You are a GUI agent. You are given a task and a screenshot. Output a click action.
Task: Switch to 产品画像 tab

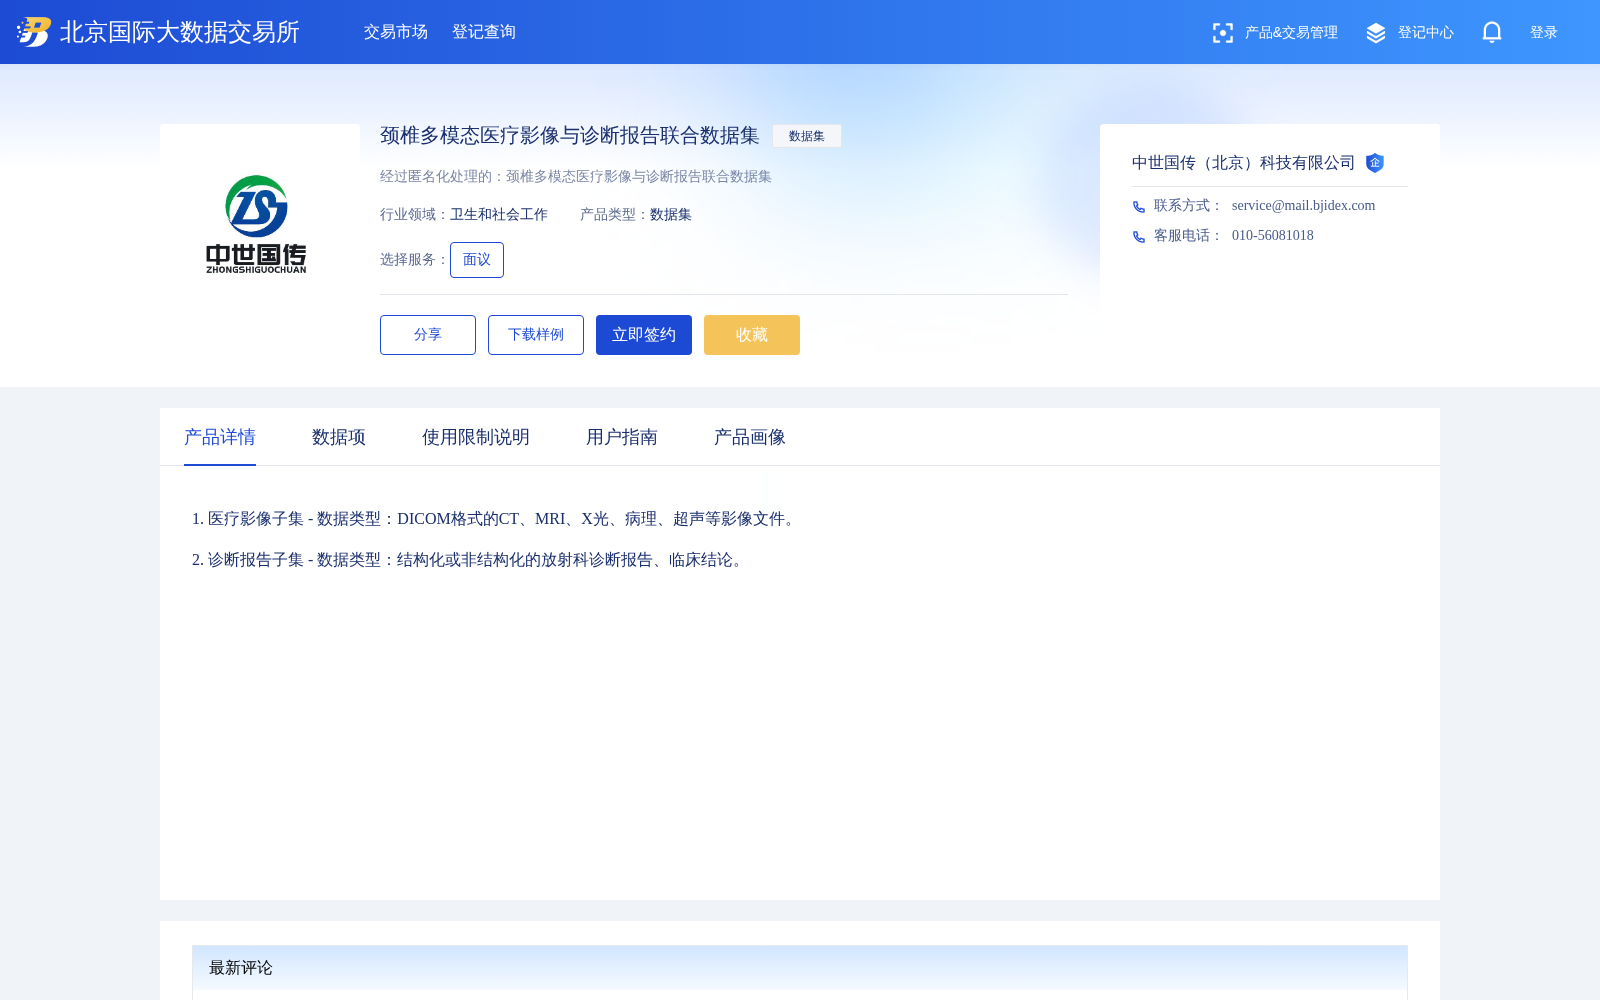pos(750,437)
